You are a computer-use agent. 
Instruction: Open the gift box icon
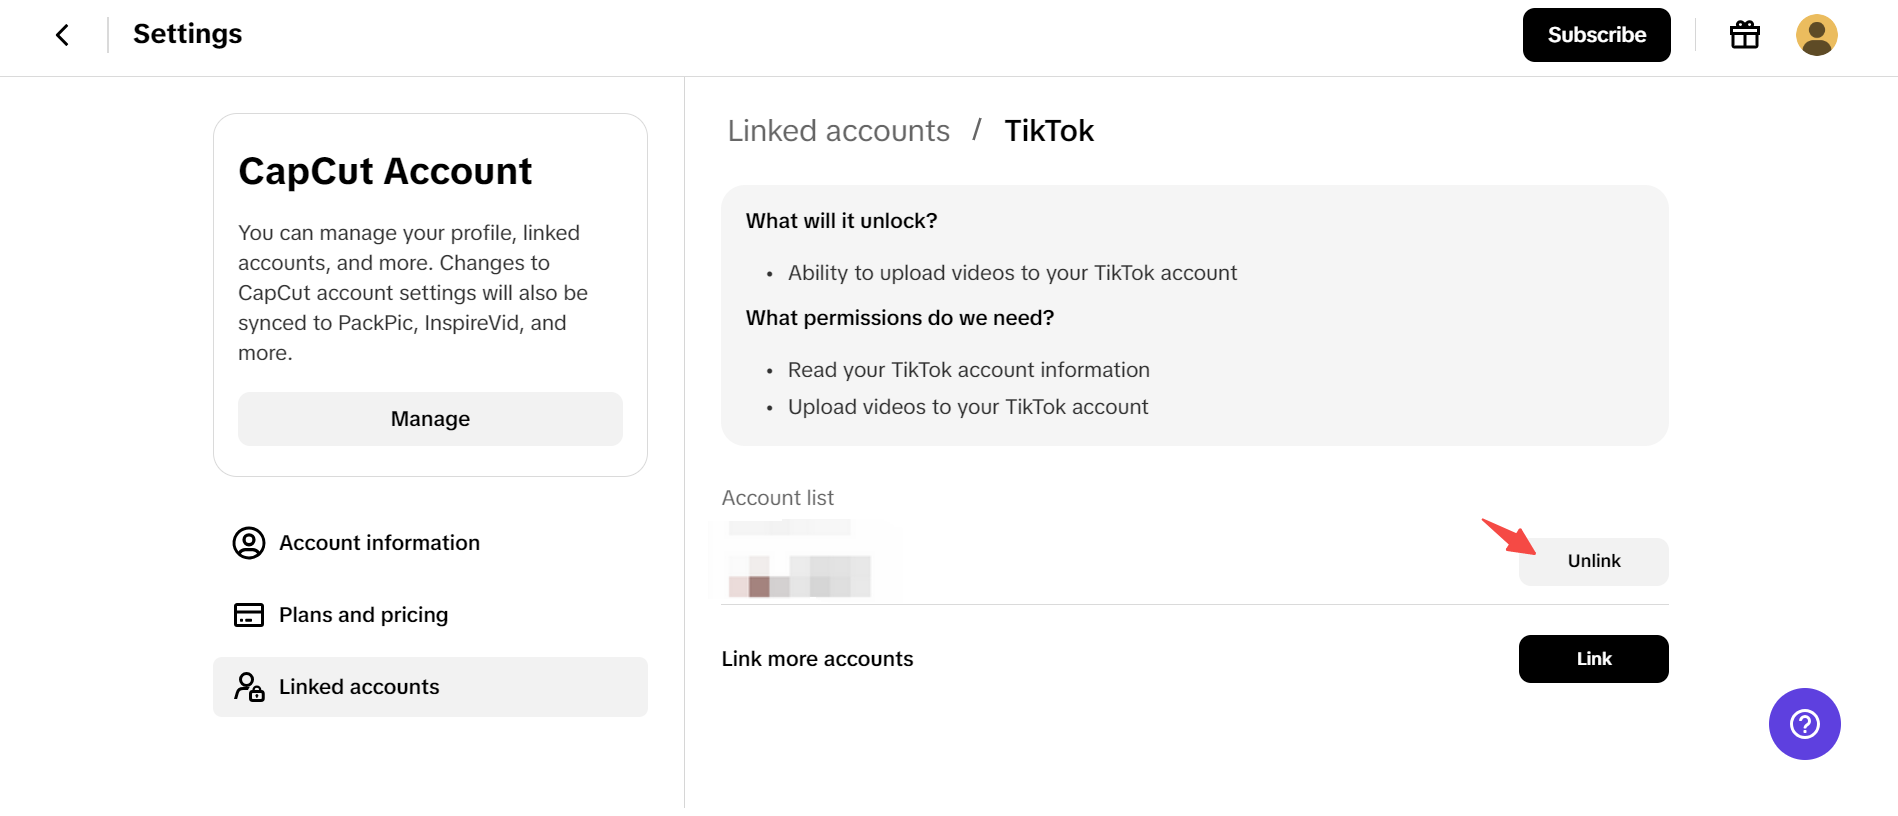(x=1744, y=35)
